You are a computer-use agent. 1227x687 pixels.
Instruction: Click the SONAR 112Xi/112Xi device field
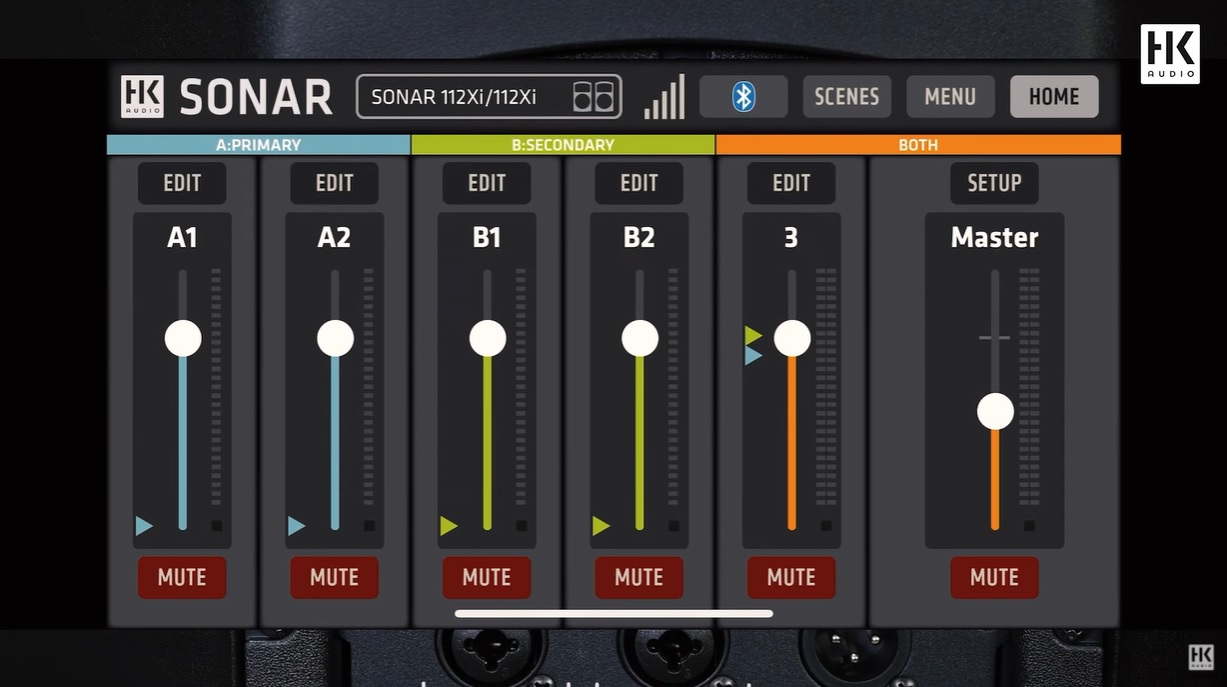point(489,97)
